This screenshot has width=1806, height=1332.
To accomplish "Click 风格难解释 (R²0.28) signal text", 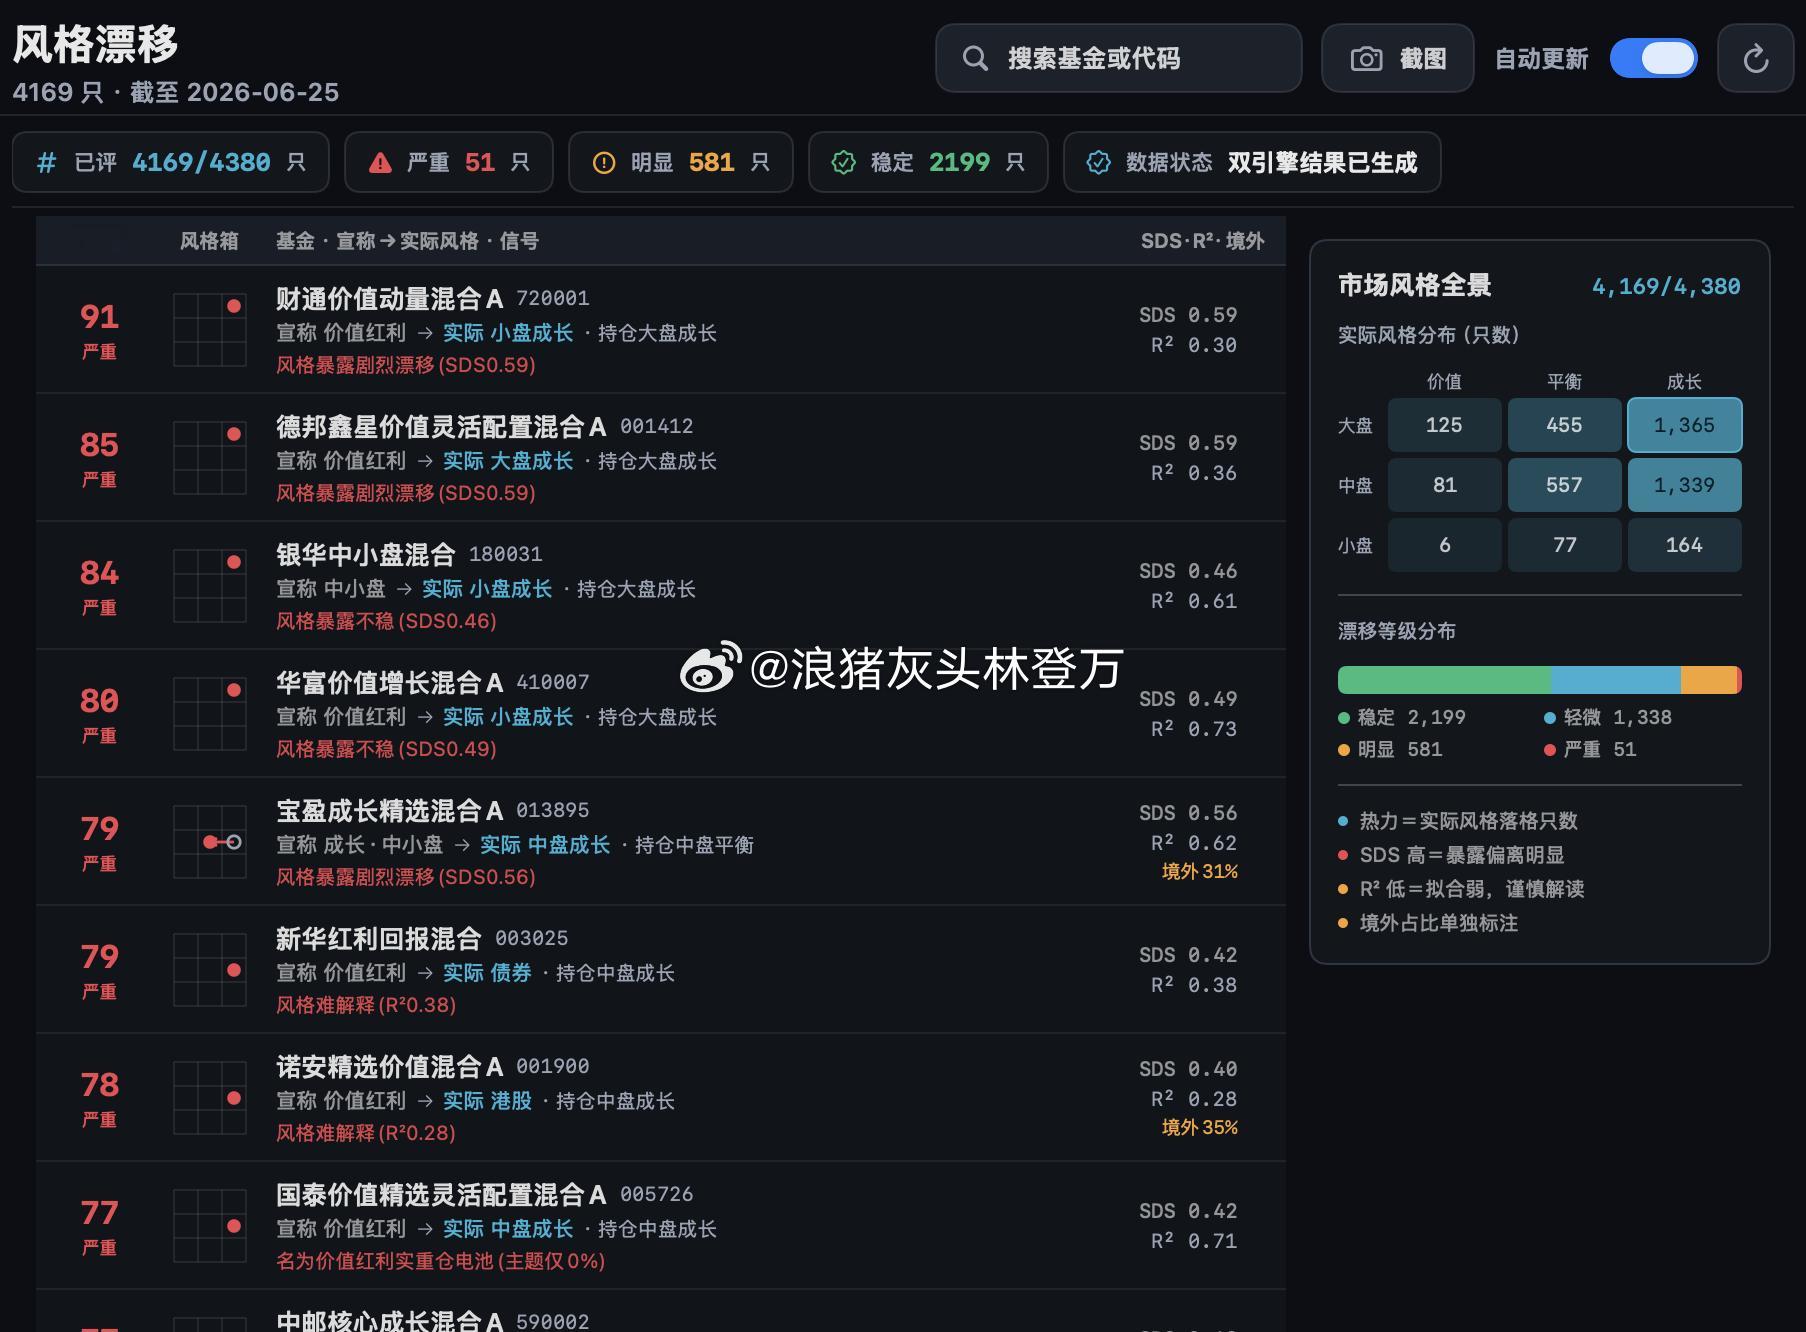I will click(x=366, y=1133).
